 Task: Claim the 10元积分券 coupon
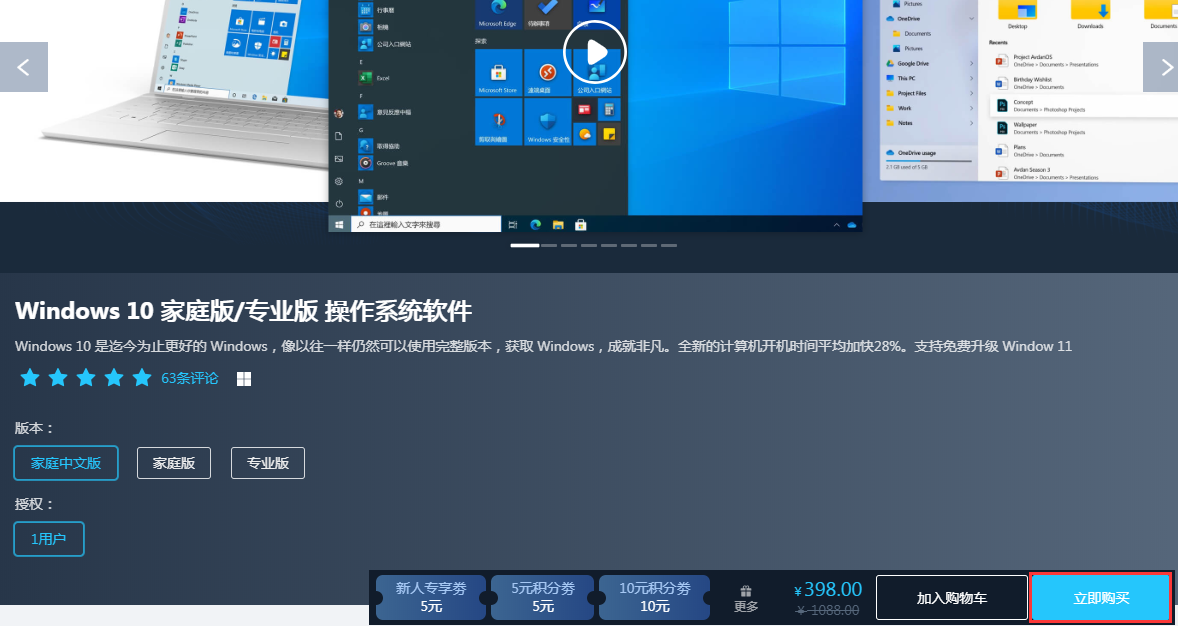coord(655,597)
